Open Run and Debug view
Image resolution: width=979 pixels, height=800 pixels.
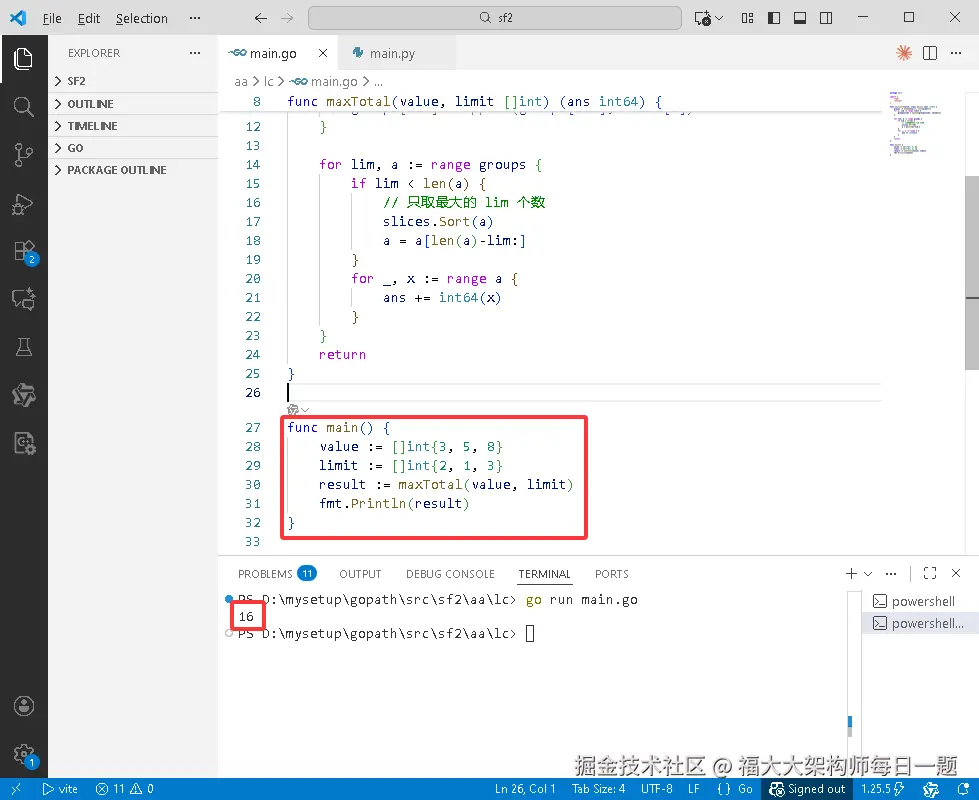(24, 204)
